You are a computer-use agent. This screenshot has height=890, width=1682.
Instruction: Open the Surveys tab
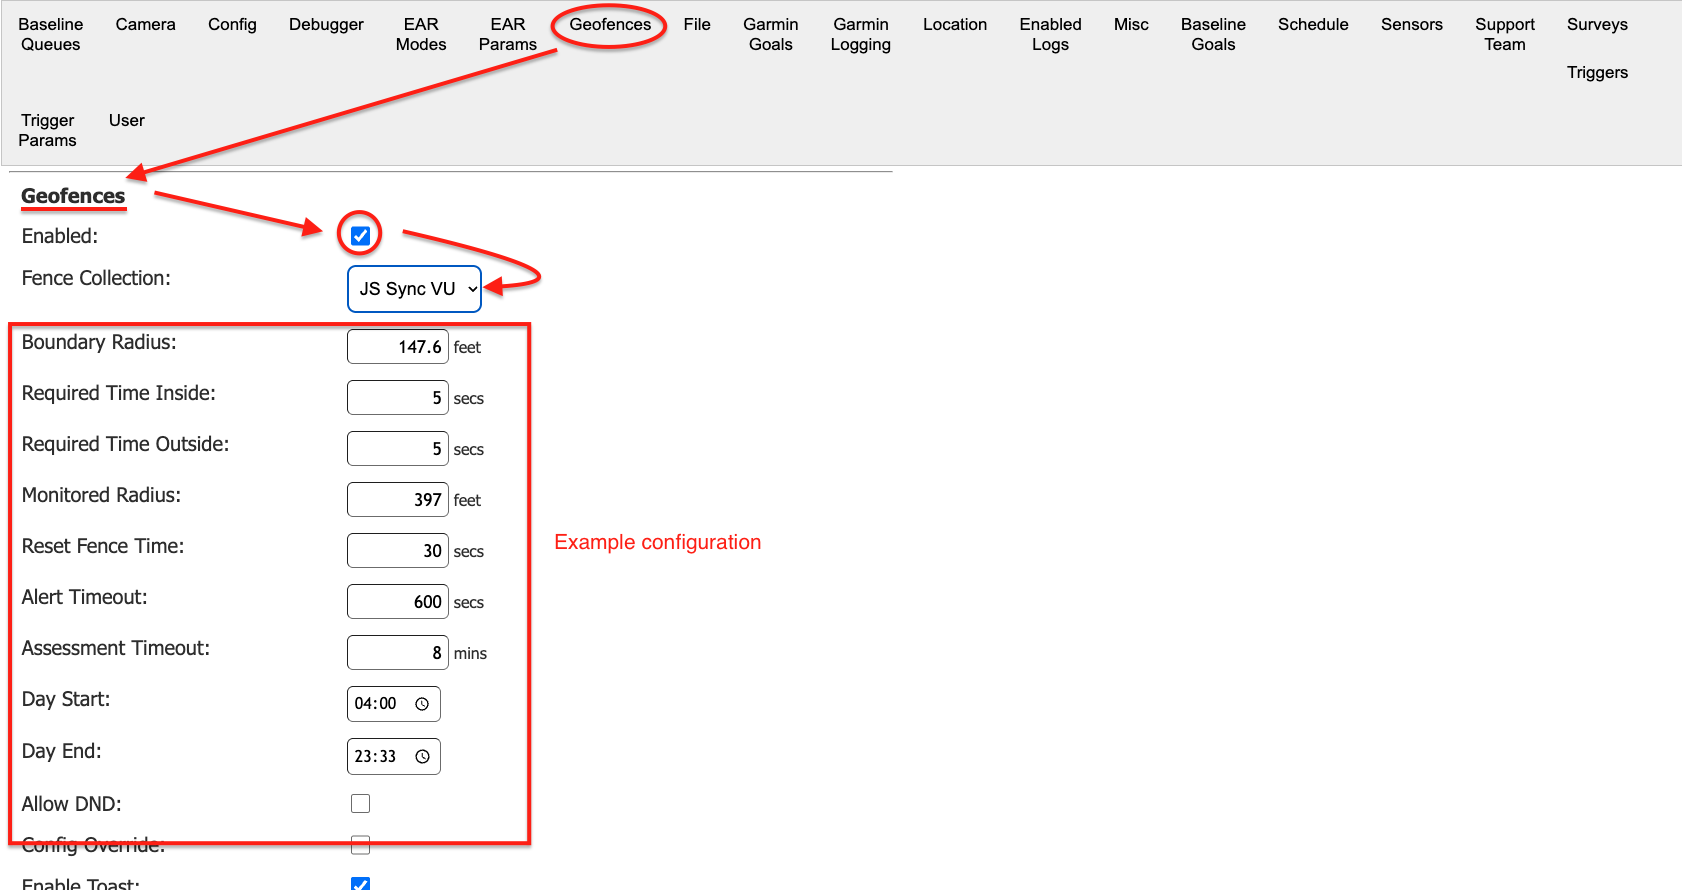pos(1597,24)
